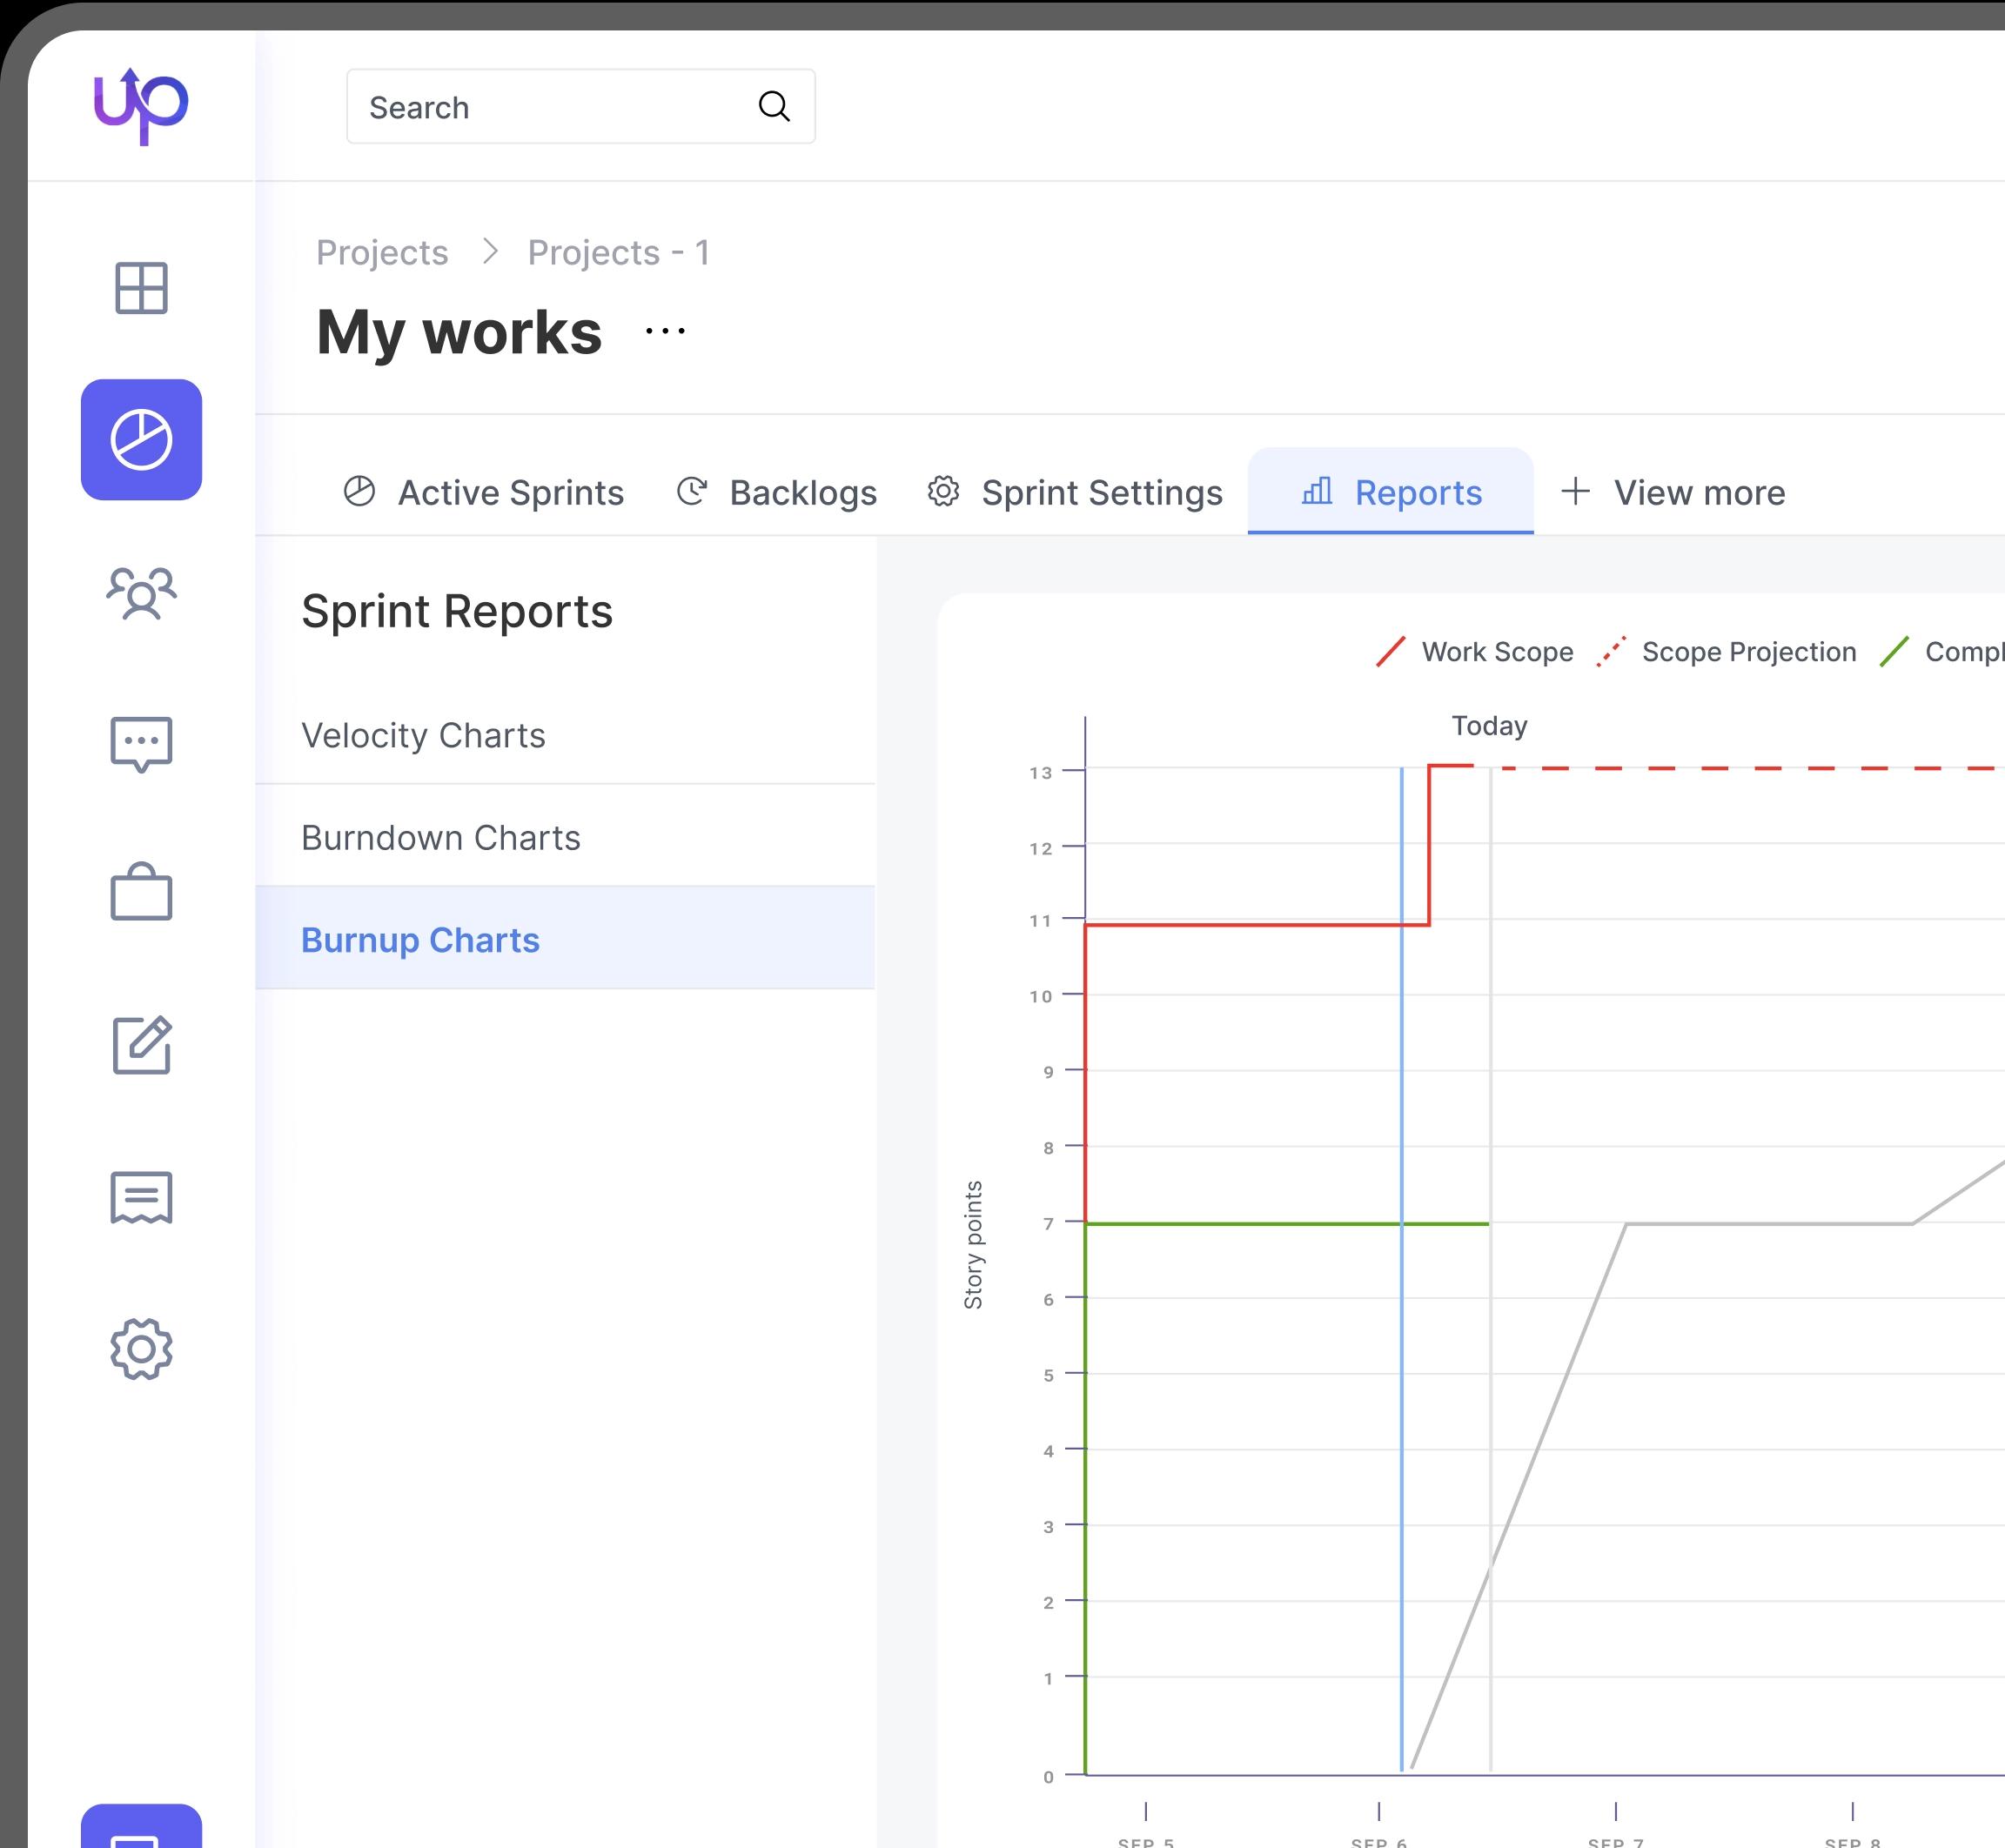The width and height of the screenshot is (2005, 1848).
Task: Open Burndown Charts report
Action: [x=566, y=837]
